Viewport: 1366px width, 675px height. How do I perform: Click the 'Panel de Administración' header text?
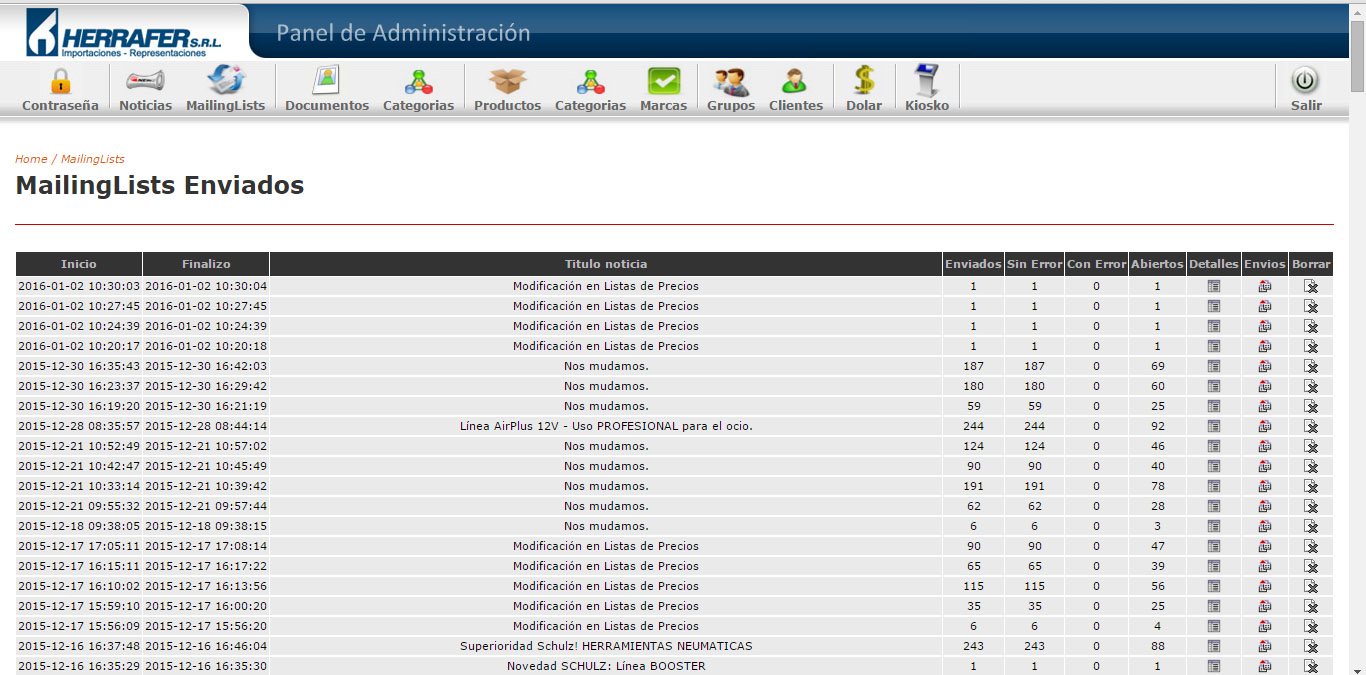coord(403,33)
